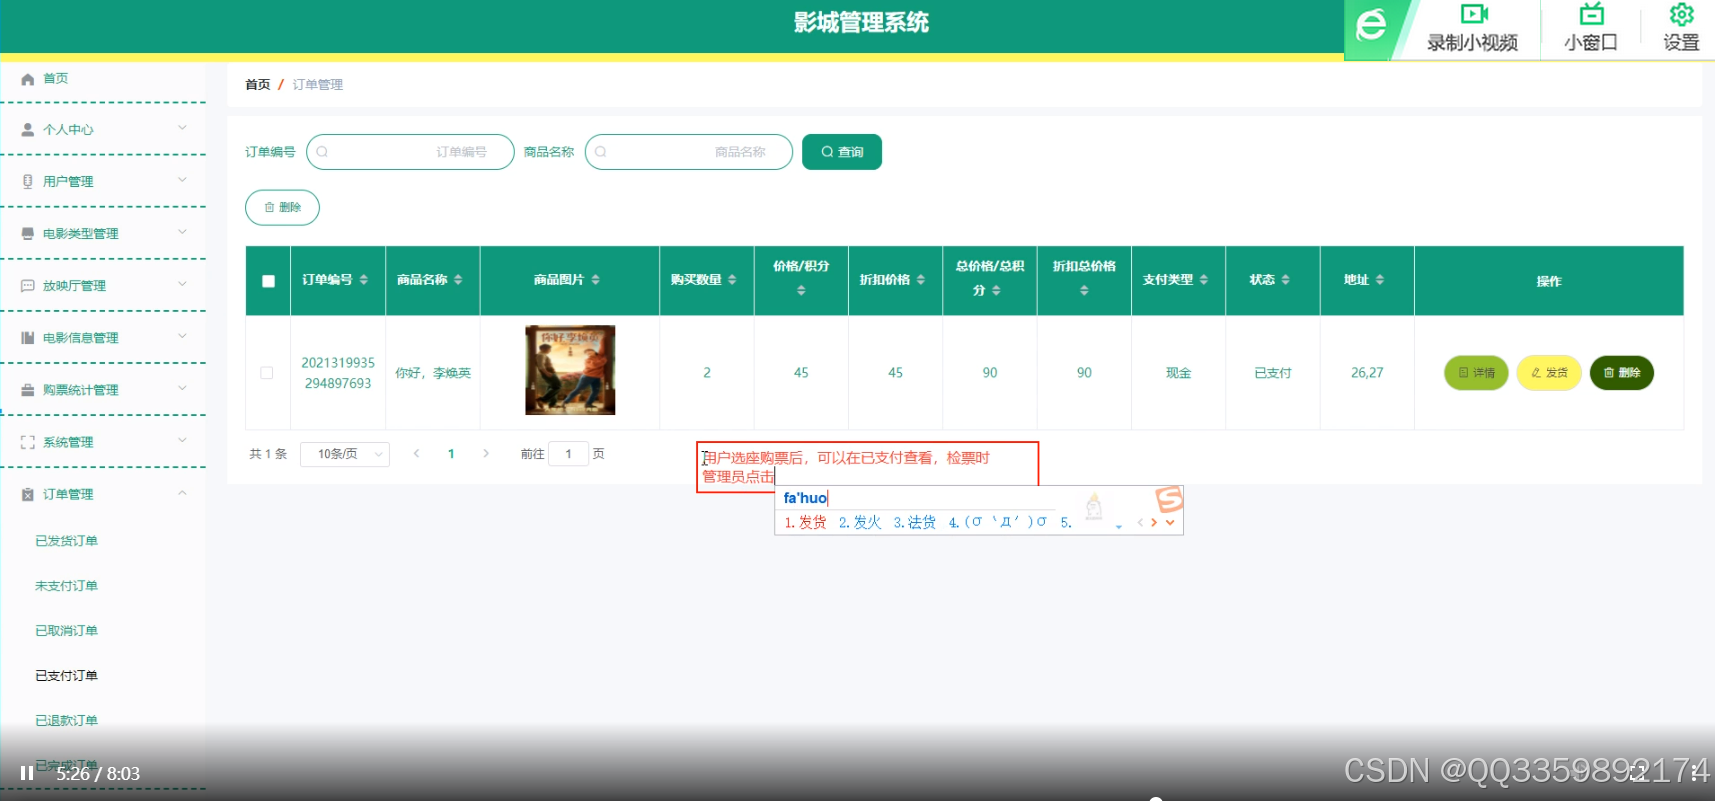
Task: Click the 录制小视频 record icon
Action: coord(1474,14)
